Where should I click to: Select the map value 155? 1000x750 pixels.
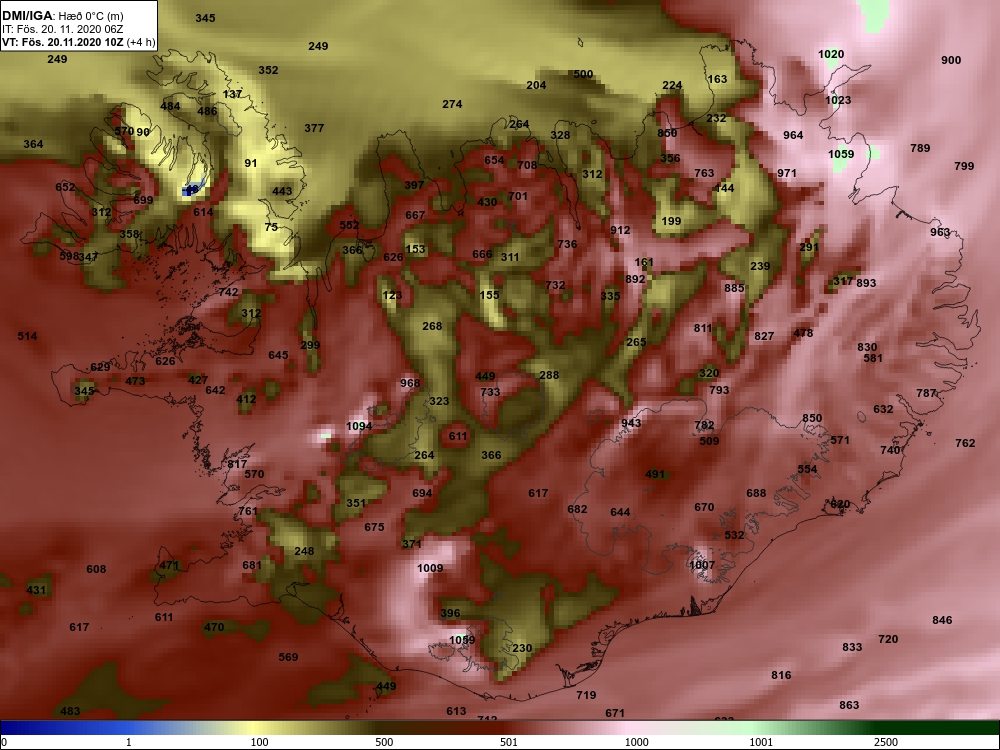489,295
